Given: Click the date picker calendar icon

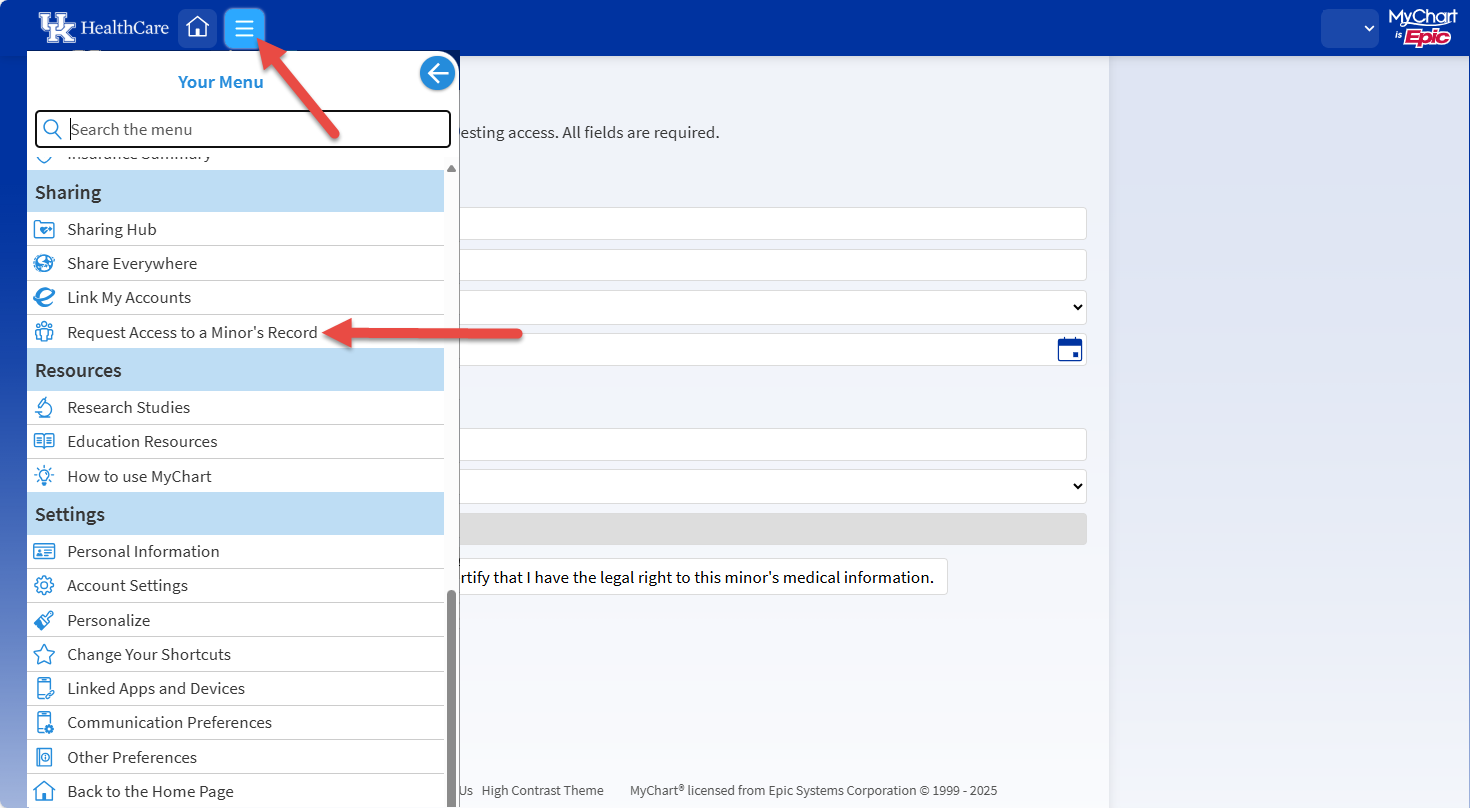Looking at the screenshot, I should pyautogui.click(x=1070, y=349).
